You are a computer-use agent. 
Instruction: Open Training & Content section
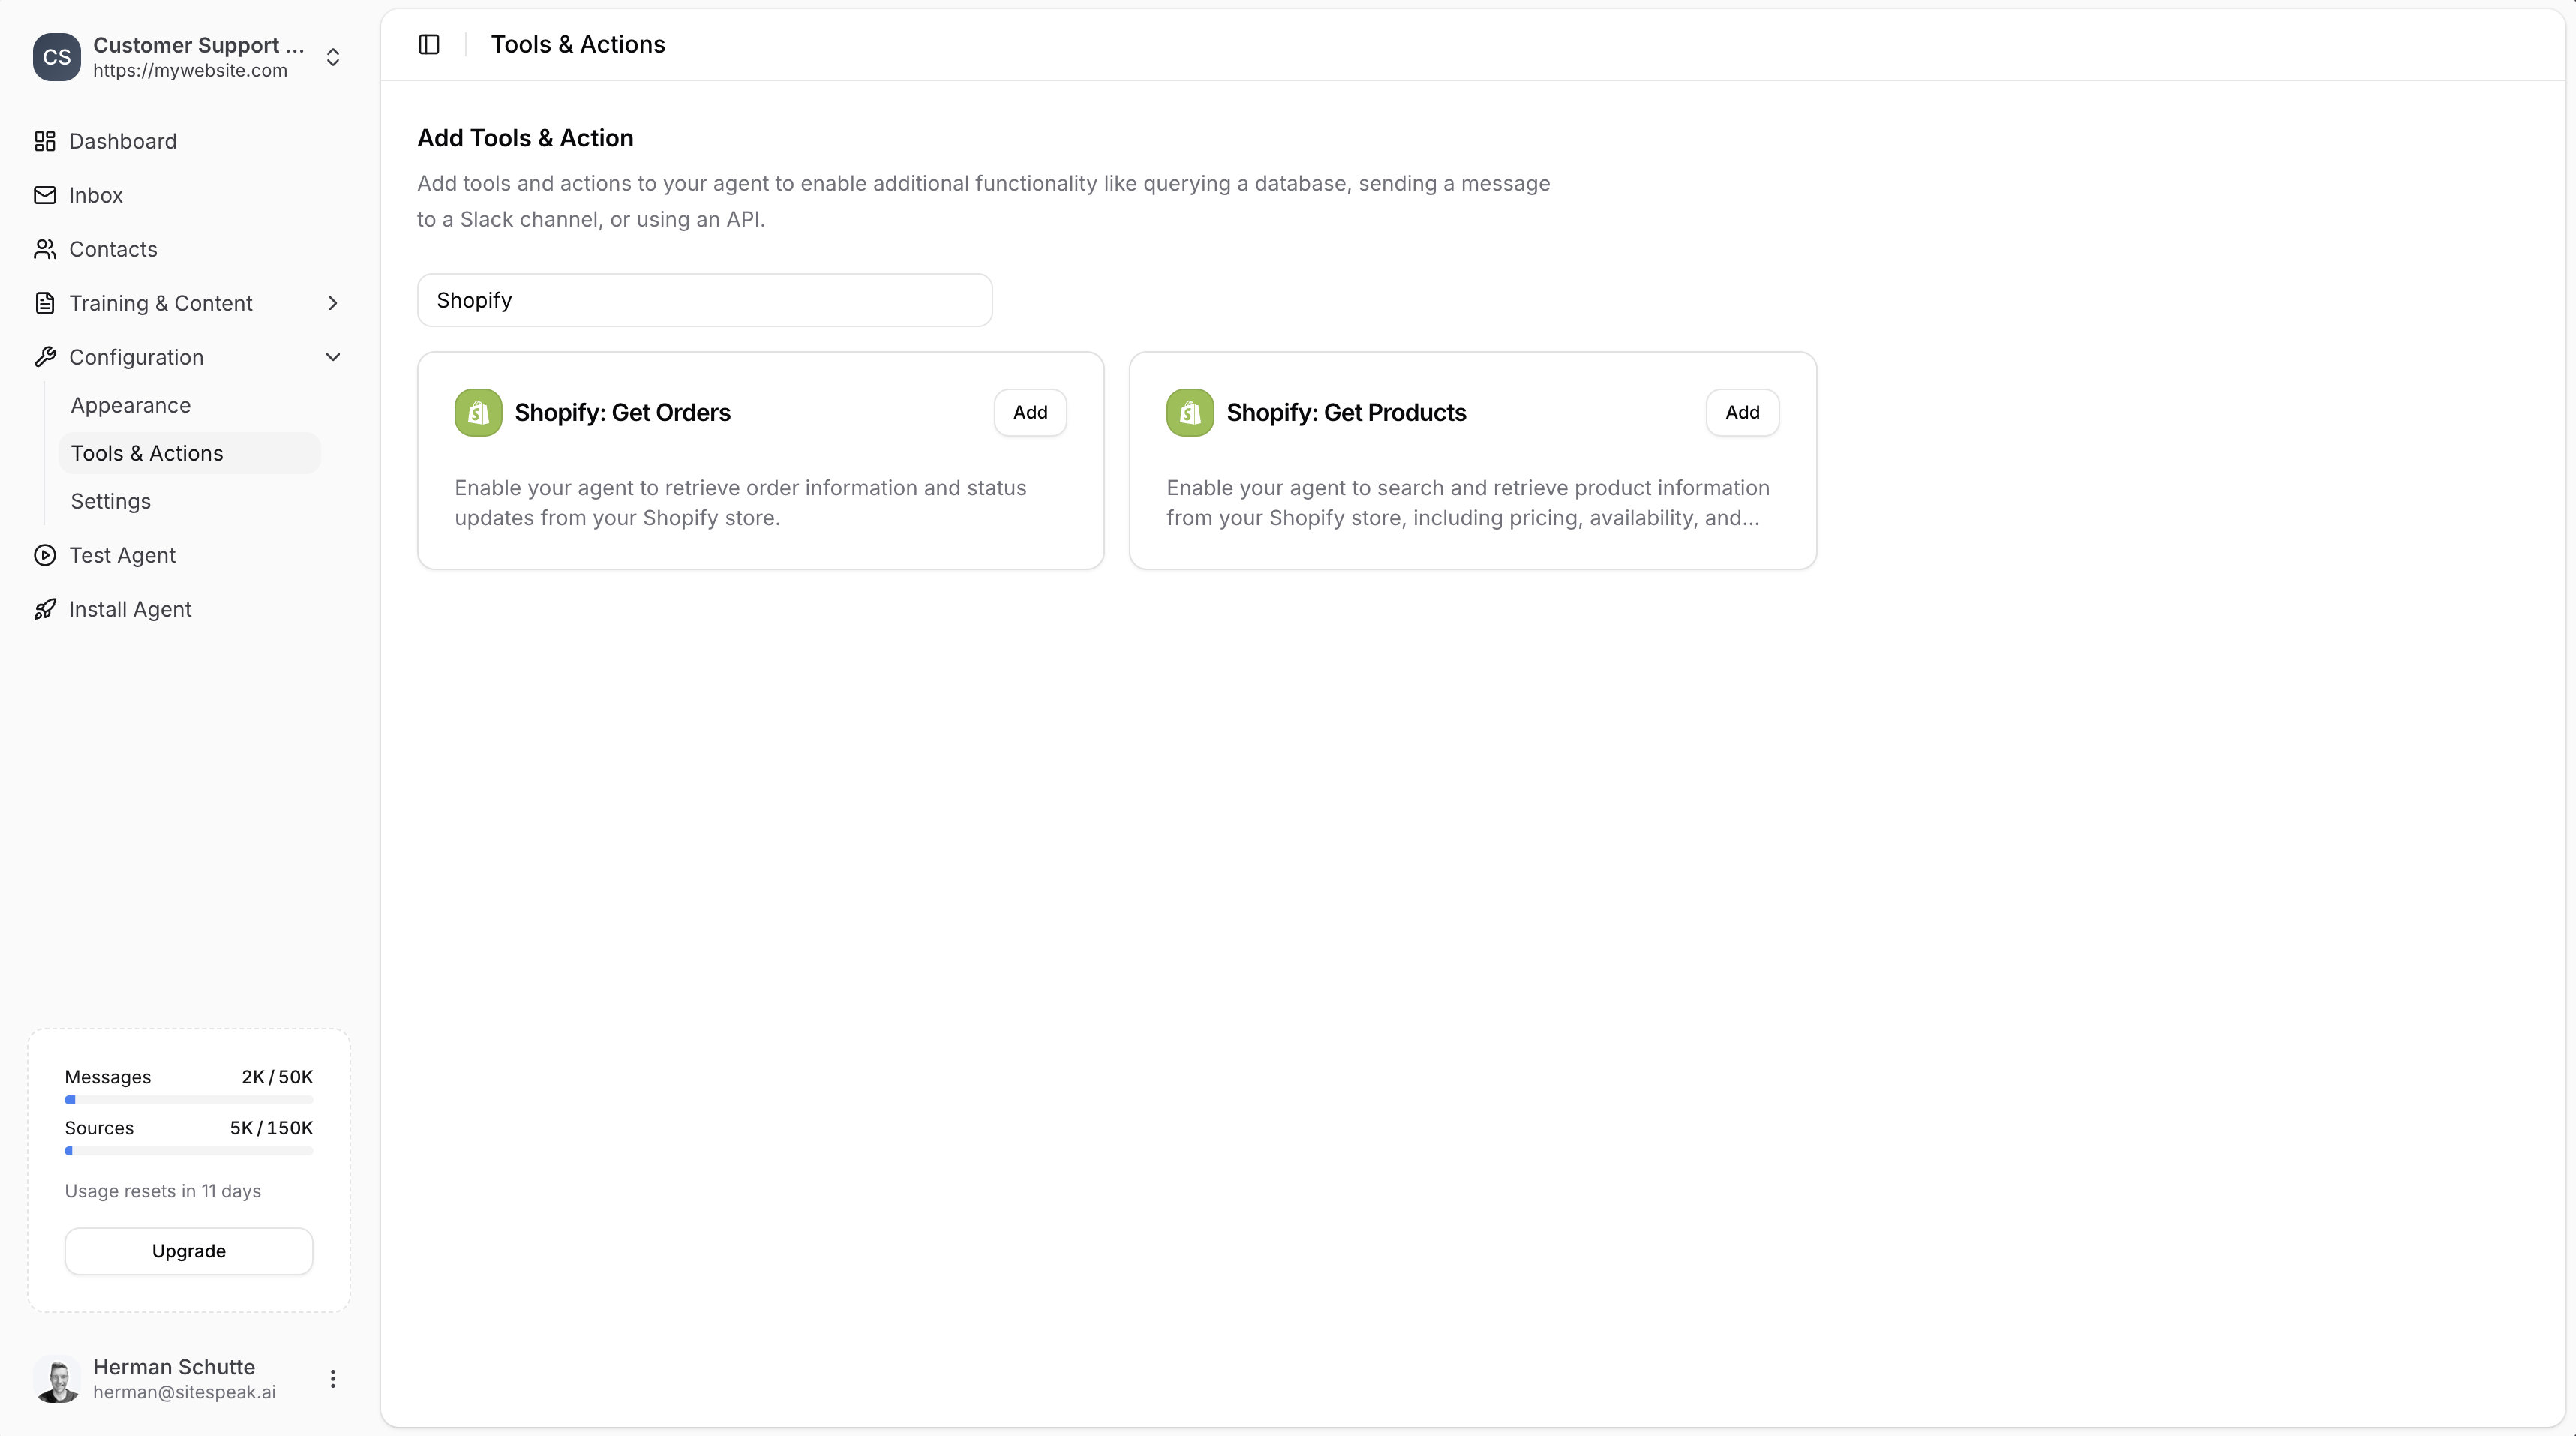161,303
